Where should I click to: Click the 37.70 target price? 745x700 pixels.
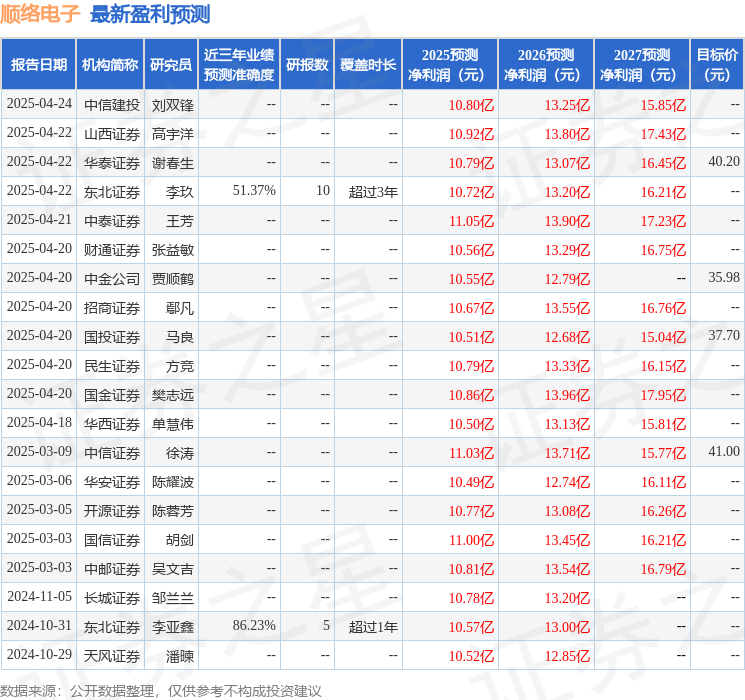(724, 336)
